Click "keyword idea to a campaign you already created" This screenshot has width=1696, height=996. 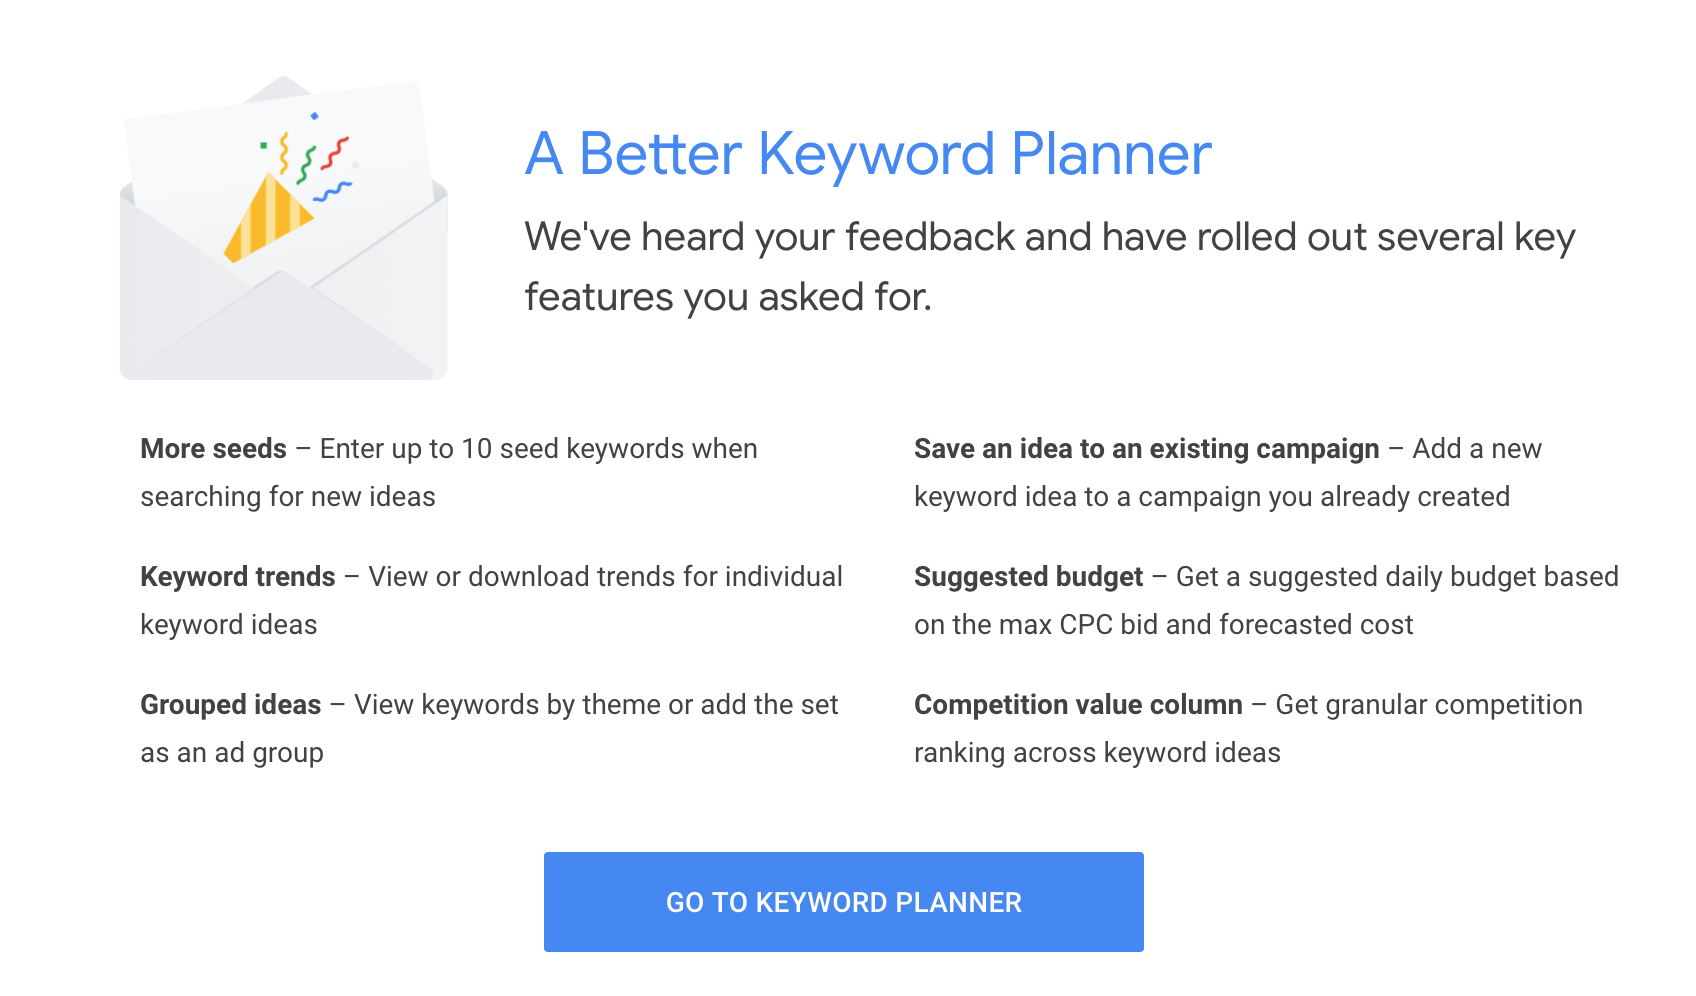pyautogui.click(x=1212, y=497)
